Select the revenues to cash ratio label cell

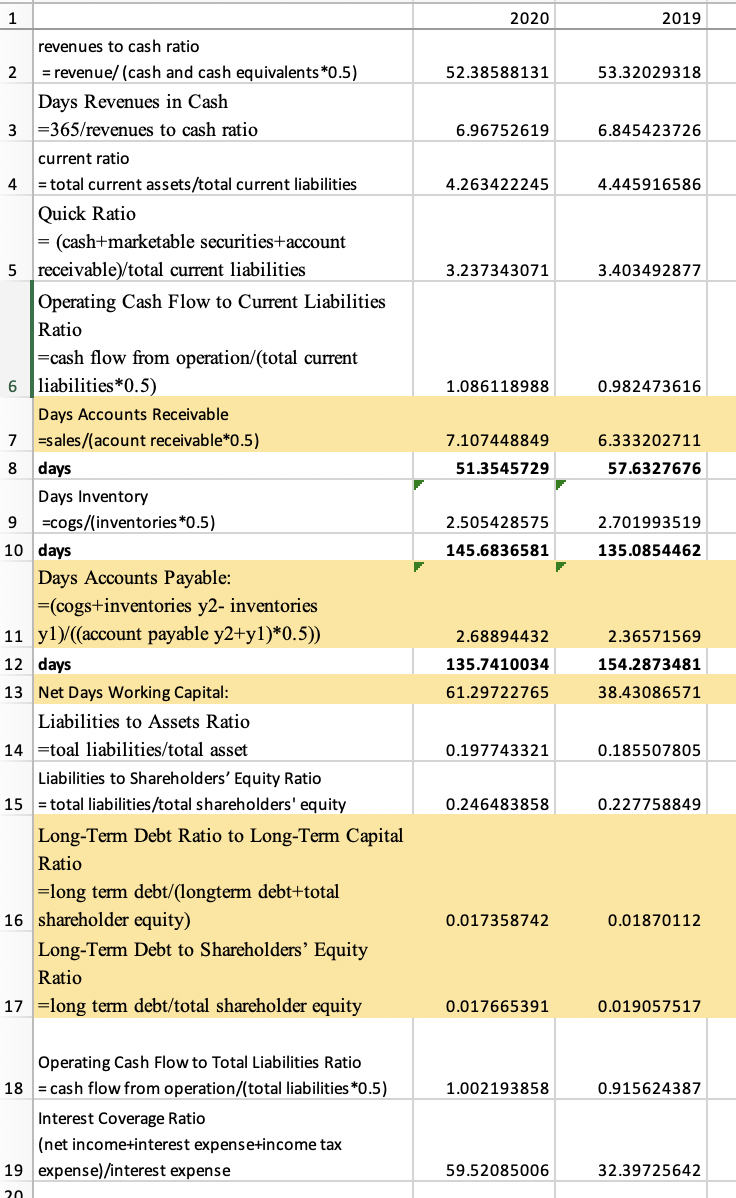tap(222, 57)
